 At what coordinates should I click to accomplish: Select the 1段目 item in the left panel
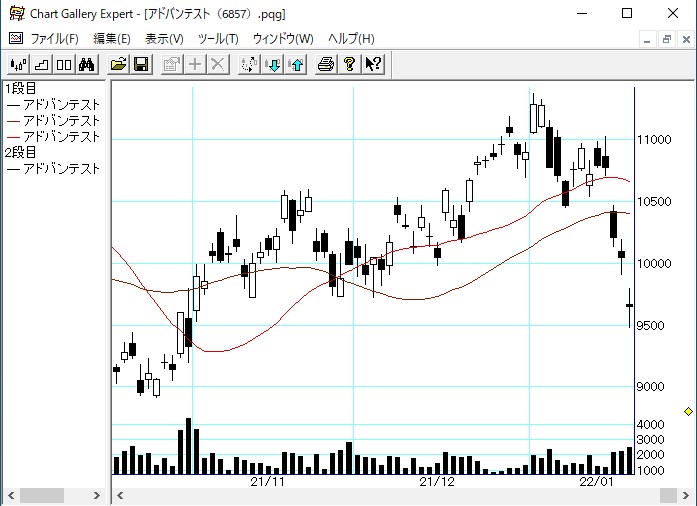[21, 88]
